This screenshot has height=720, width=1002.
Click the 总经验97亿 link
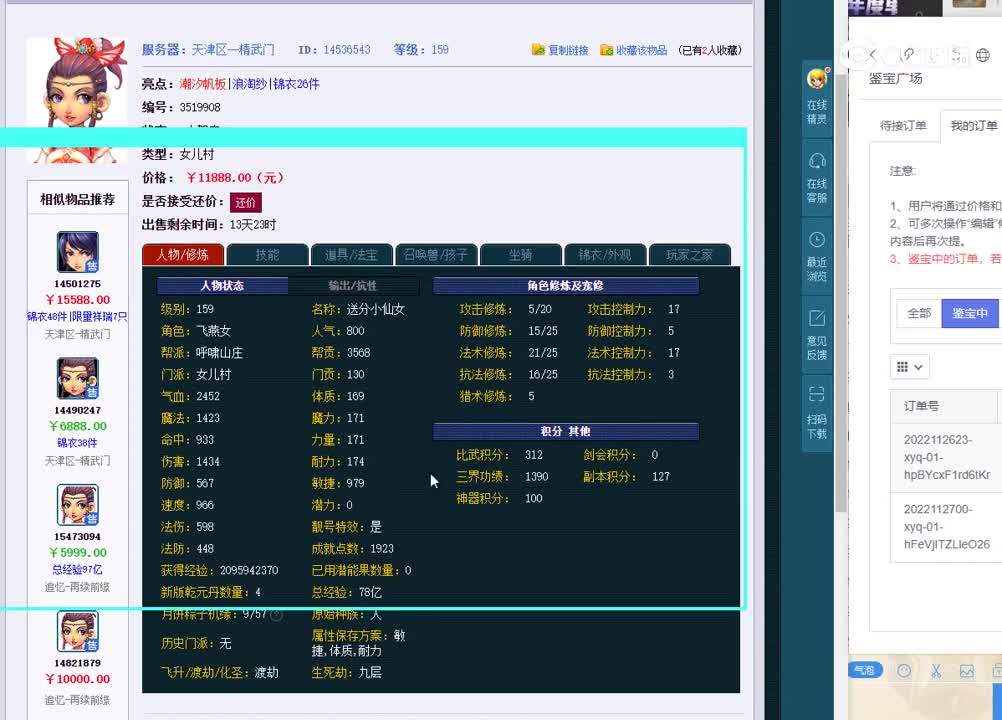77,569
